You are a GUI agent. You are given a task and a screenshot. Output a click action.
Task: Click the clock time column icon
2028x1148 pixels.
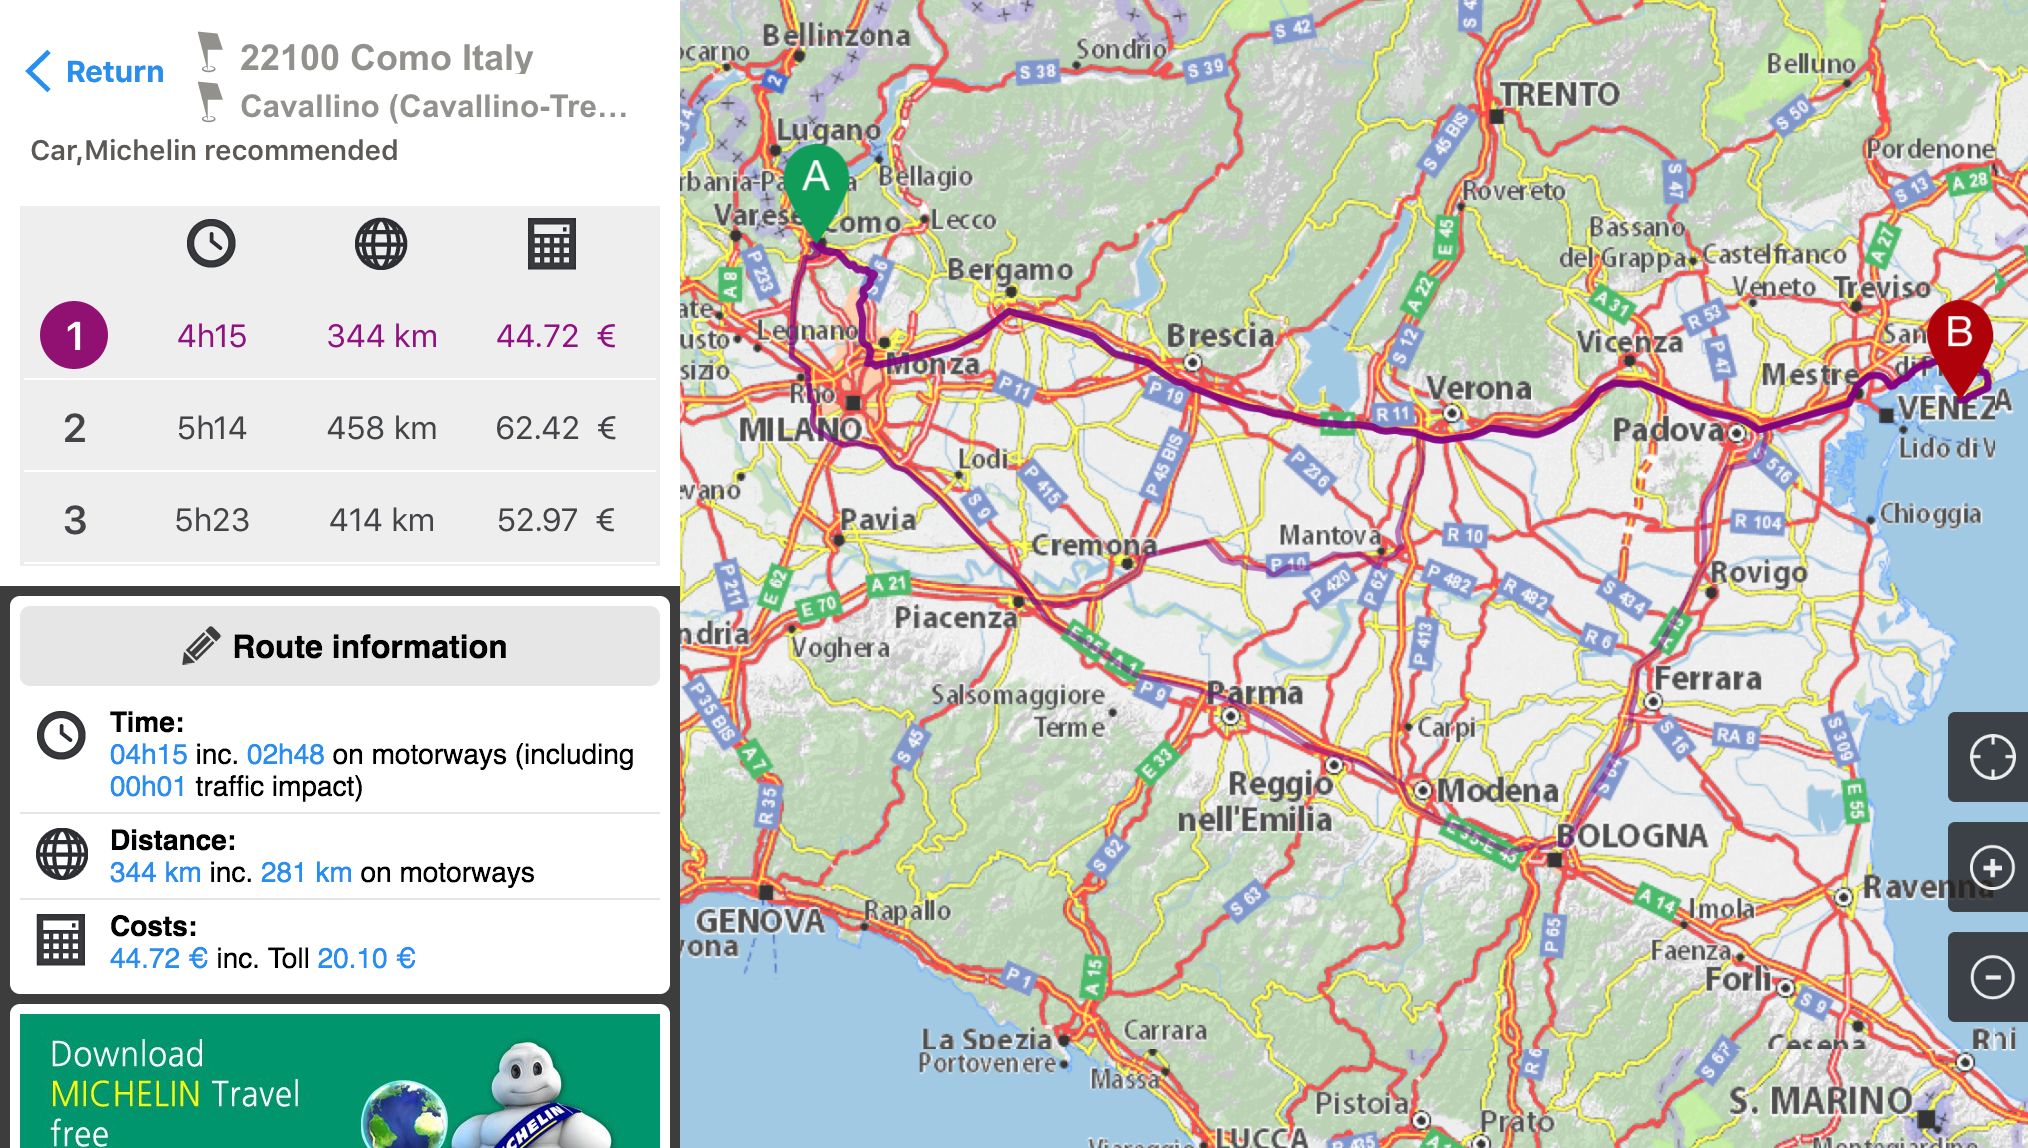(x=211, y=244)
